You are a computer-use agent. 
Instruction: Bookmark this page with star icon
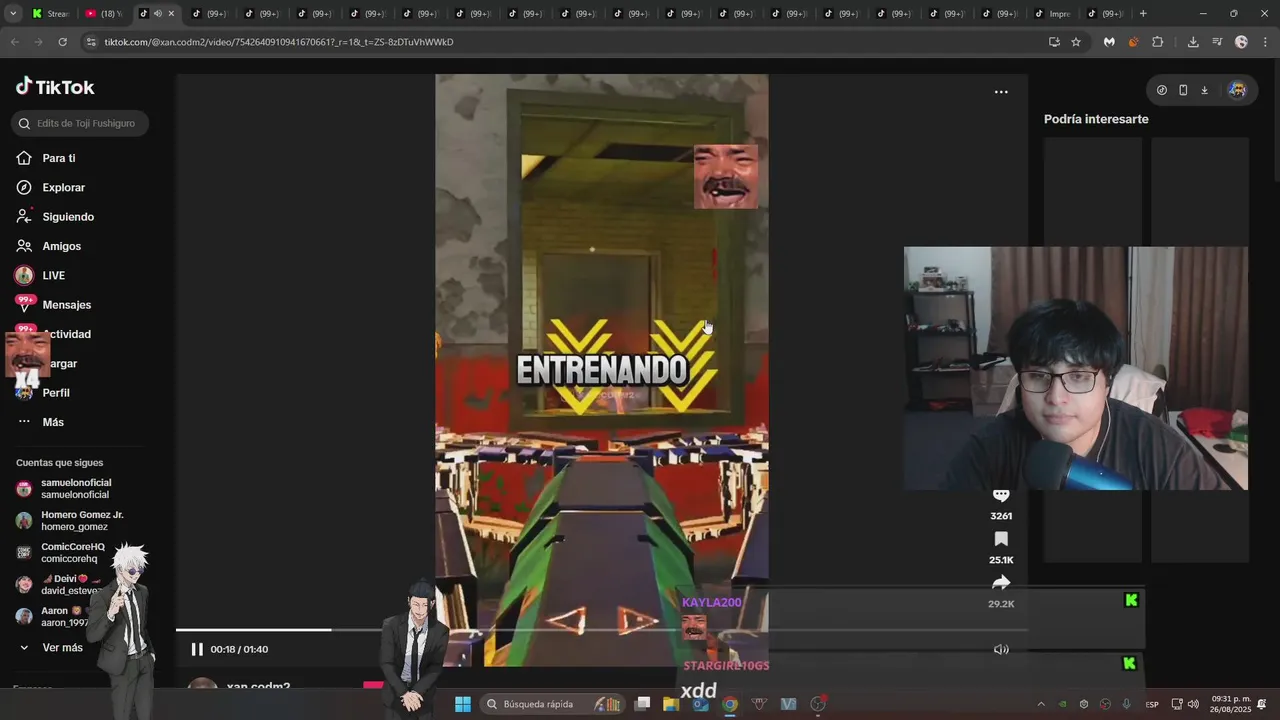click(1076, 42)
